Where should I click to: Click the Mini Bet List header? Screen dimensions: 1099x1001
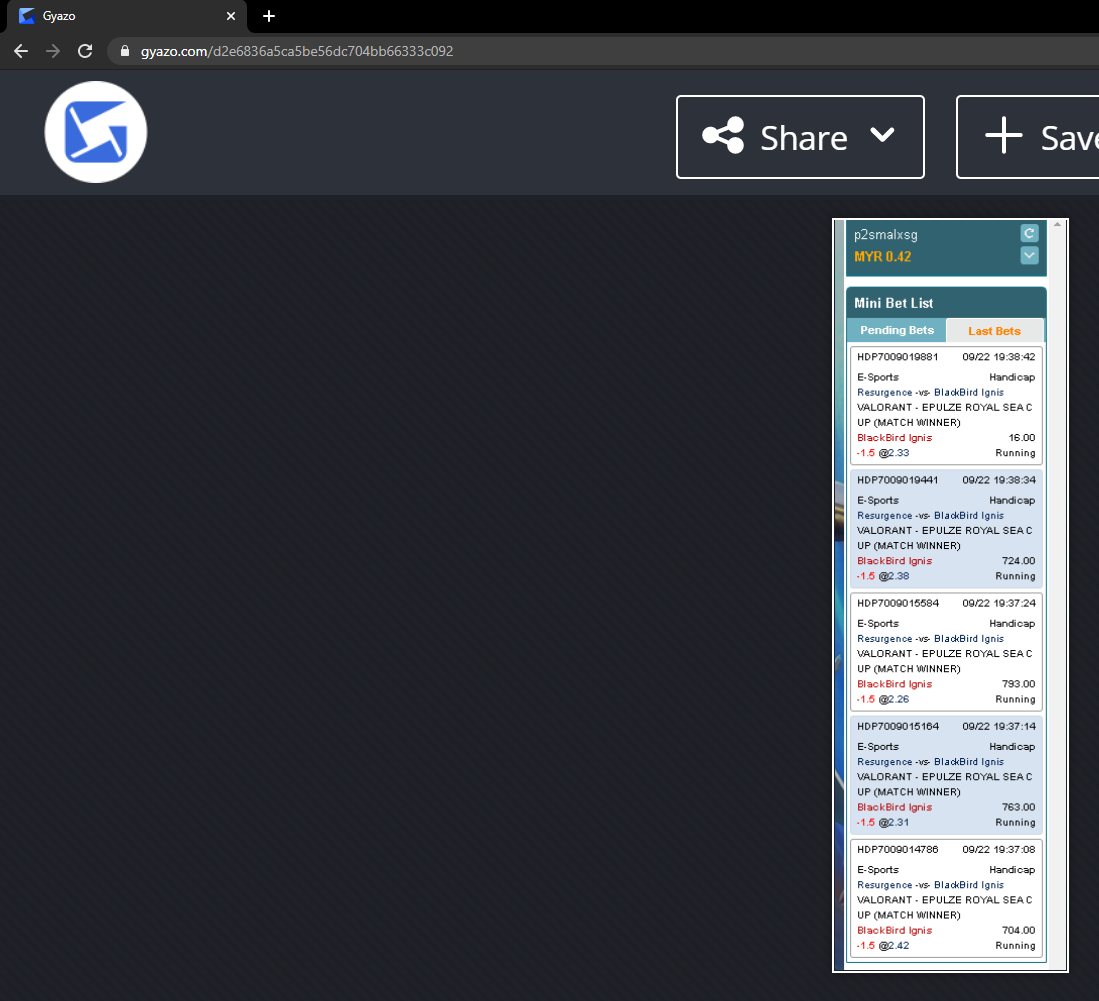[946, 303]
